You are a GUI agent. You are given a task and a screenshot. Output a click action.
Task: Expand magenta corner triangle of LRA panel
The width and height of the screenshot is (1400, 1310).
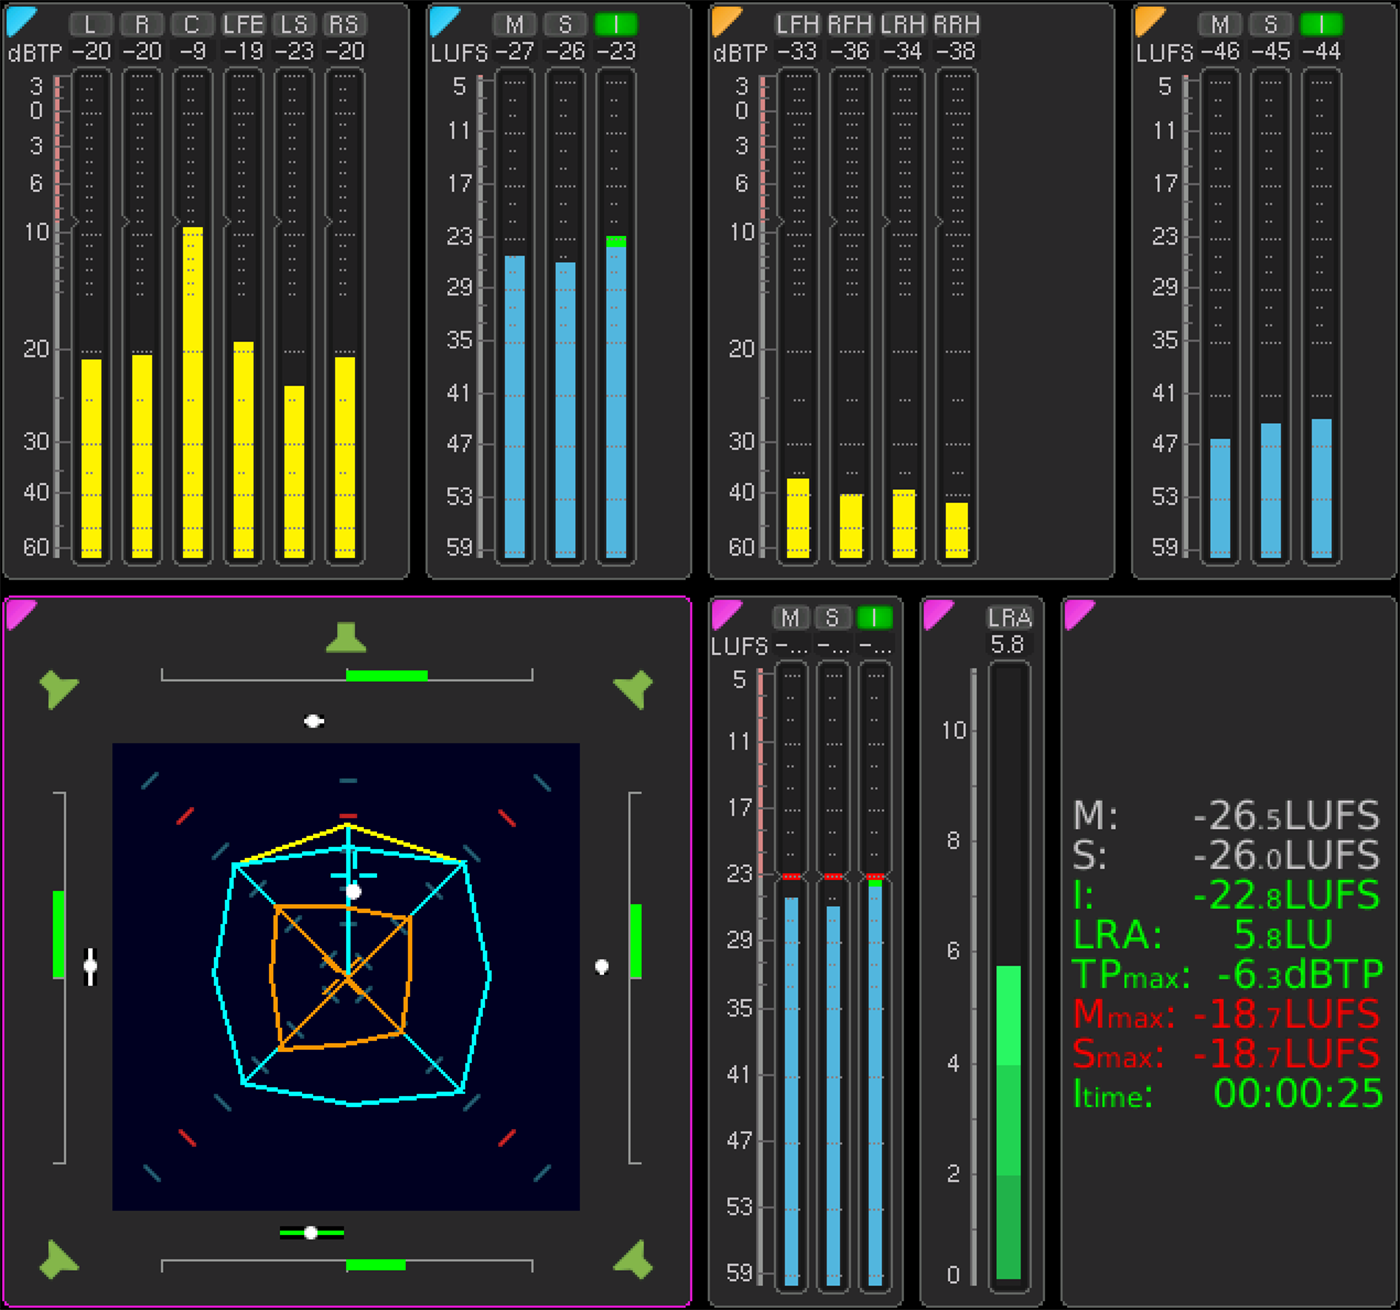(x=936, y=612)
